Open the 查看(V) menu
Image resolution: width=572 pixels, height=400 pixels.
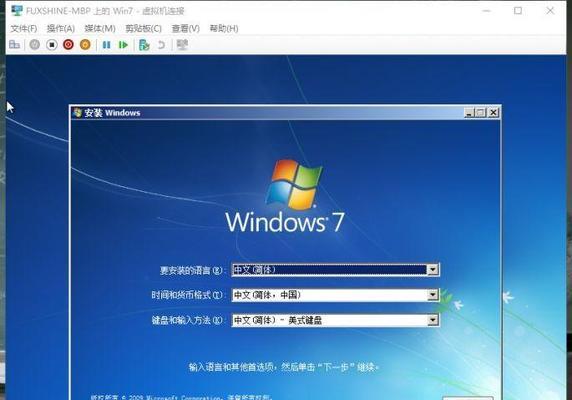[186, 28]
